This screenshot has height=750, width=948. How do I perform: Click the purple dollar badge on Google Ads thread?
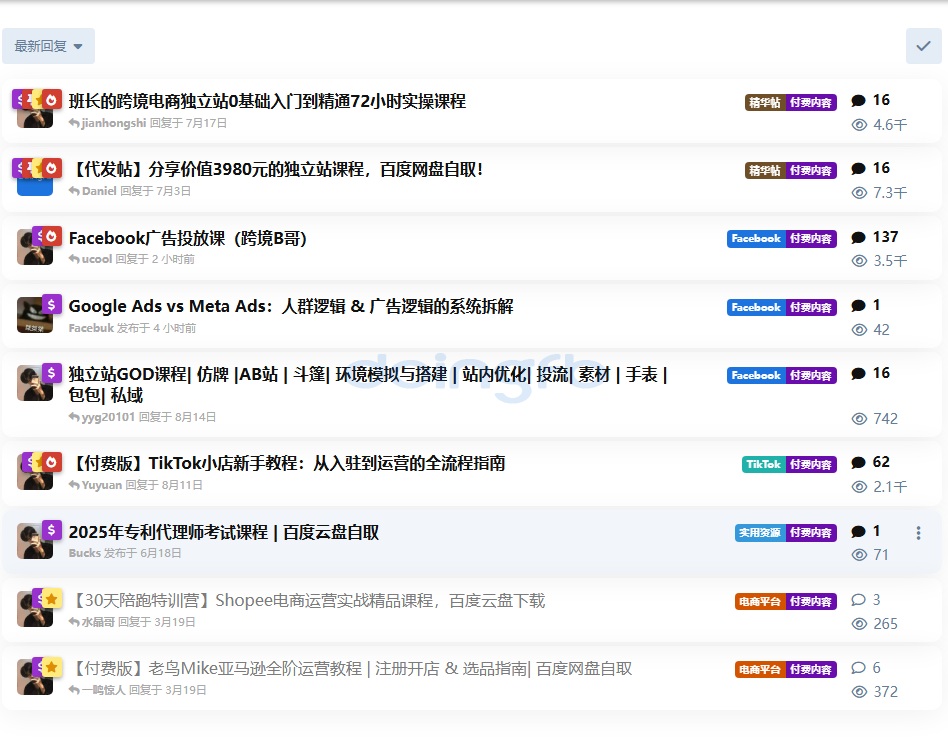[x=52, y=304]
